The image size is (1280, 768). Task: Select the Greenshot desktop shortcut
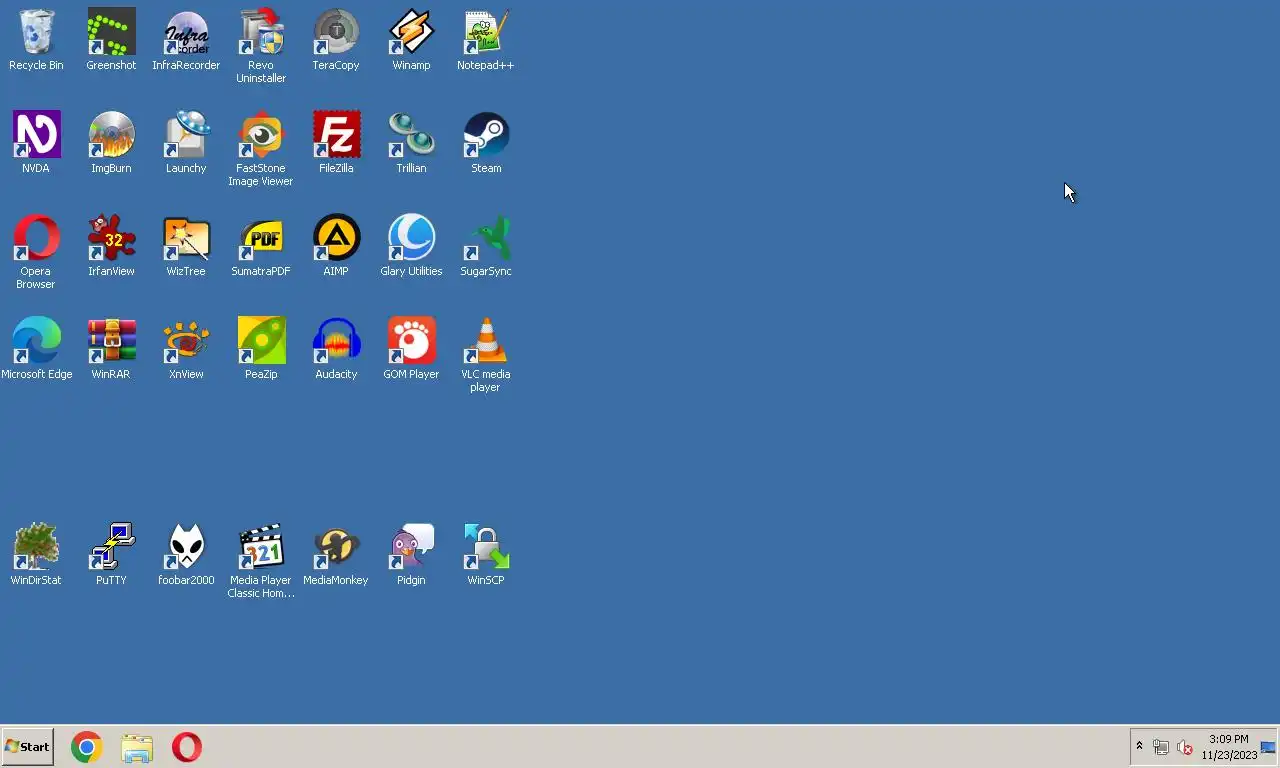(x=111, y=40)
